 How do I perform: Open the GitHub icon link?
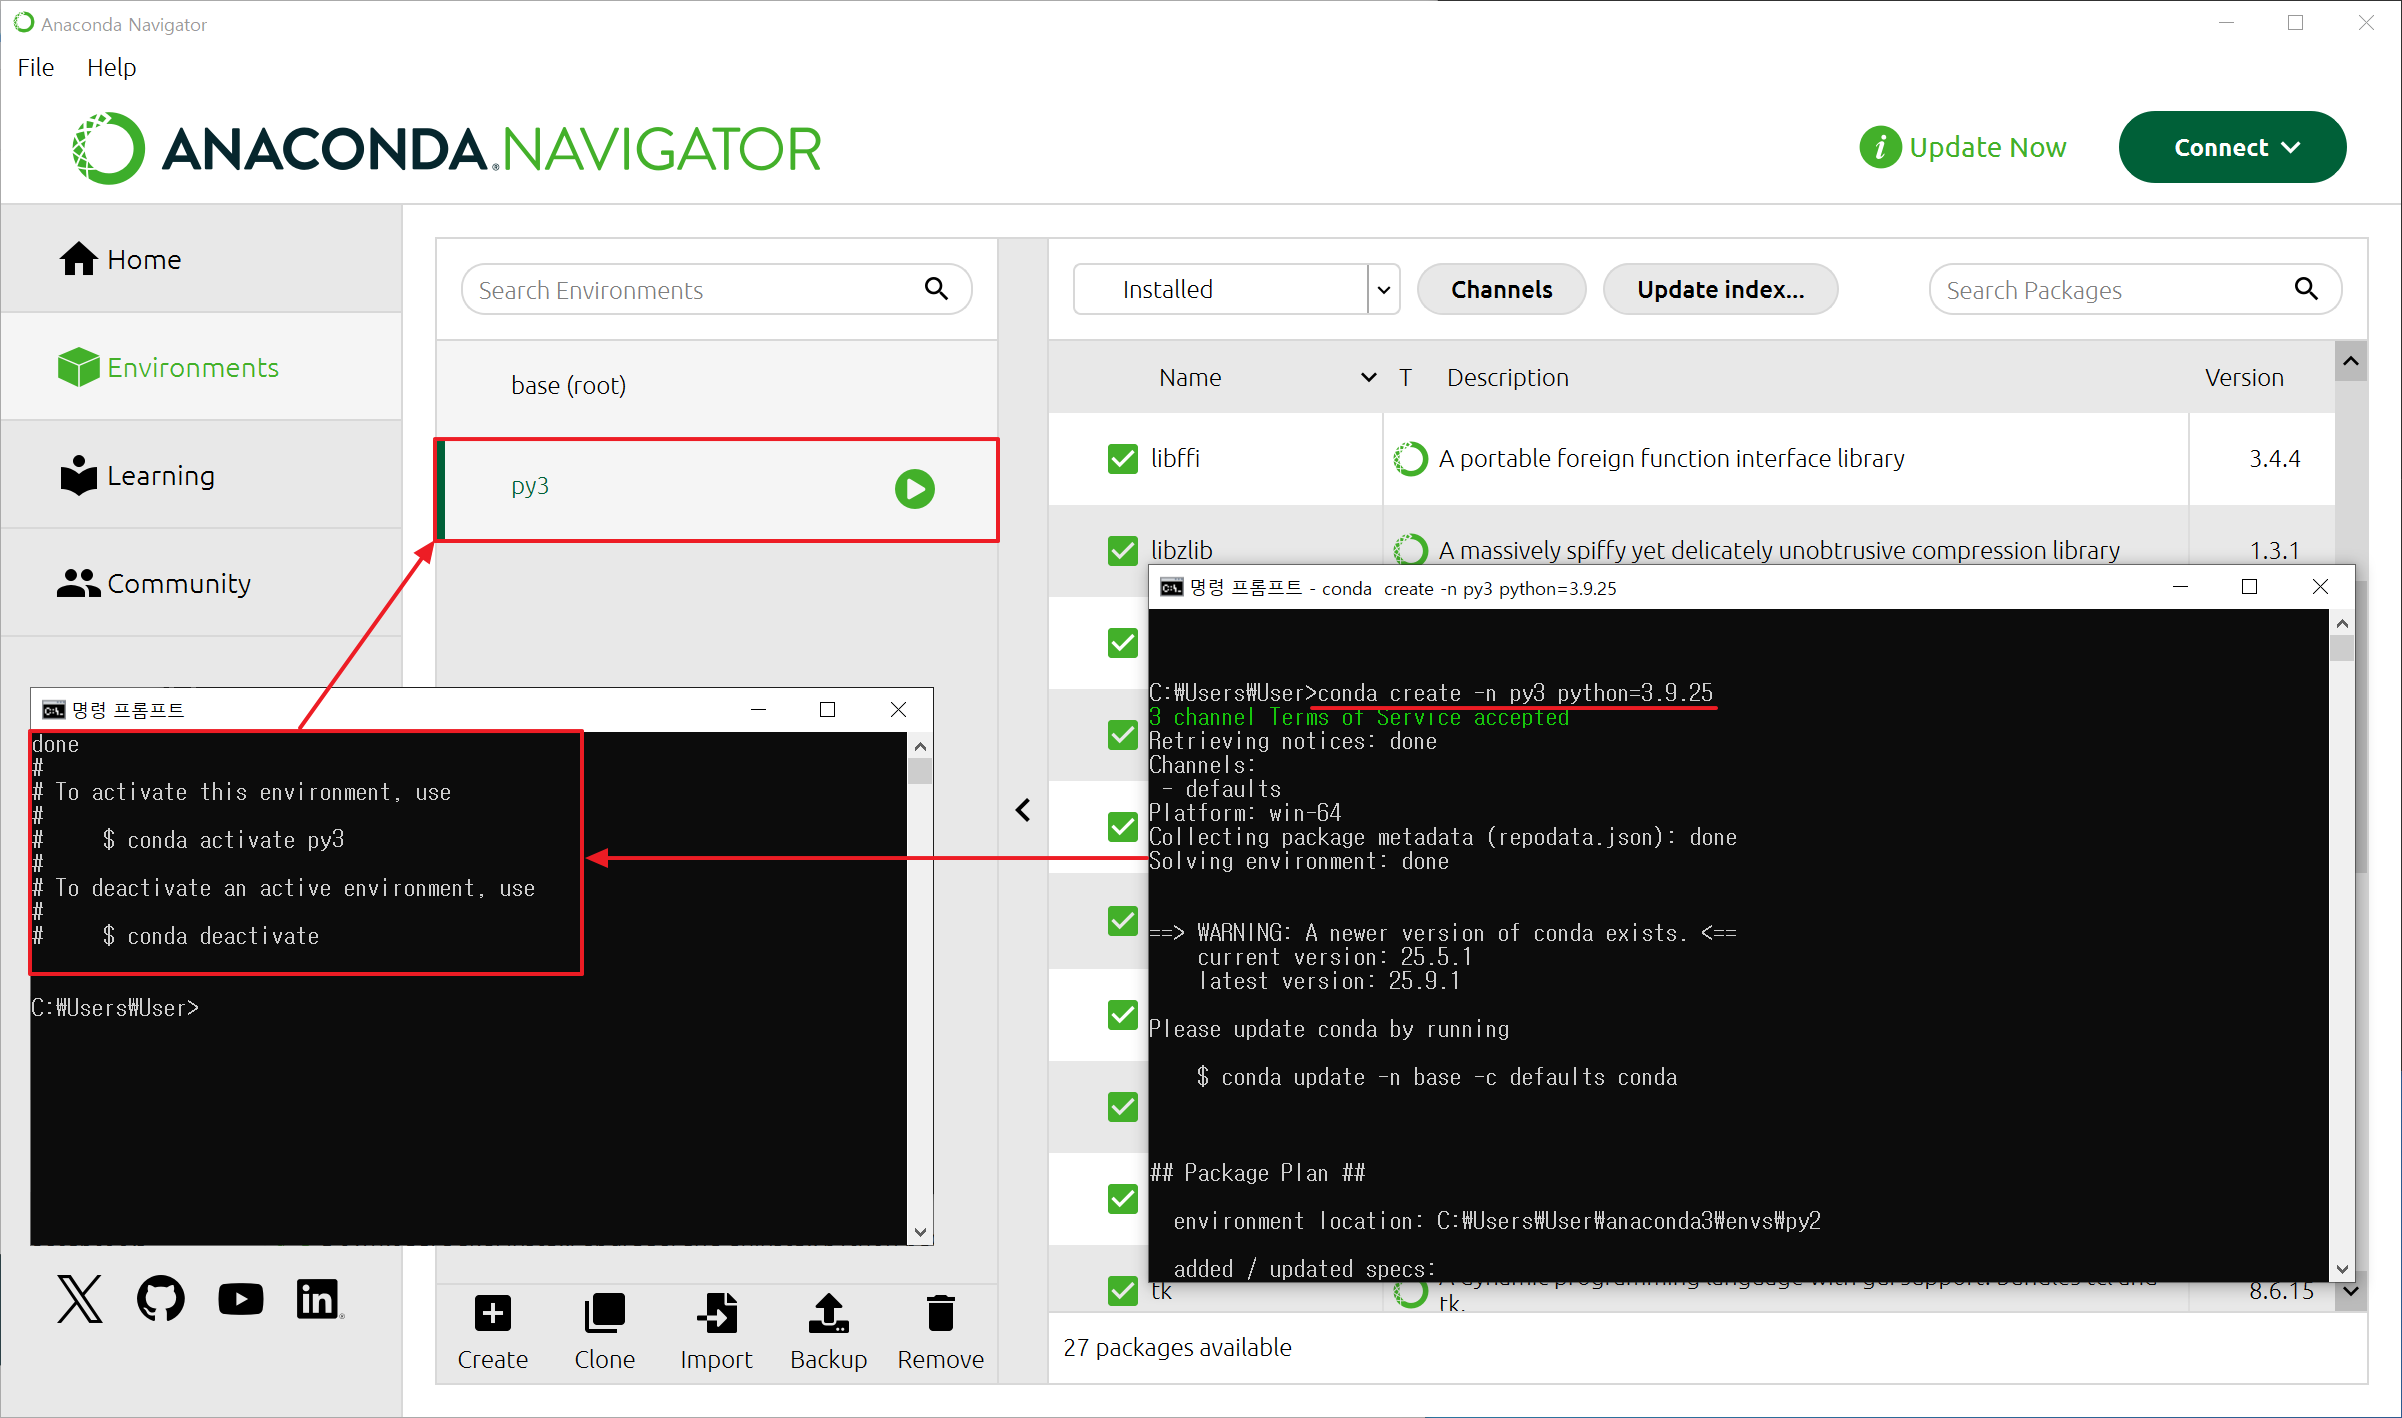[x=160, y=1299]
